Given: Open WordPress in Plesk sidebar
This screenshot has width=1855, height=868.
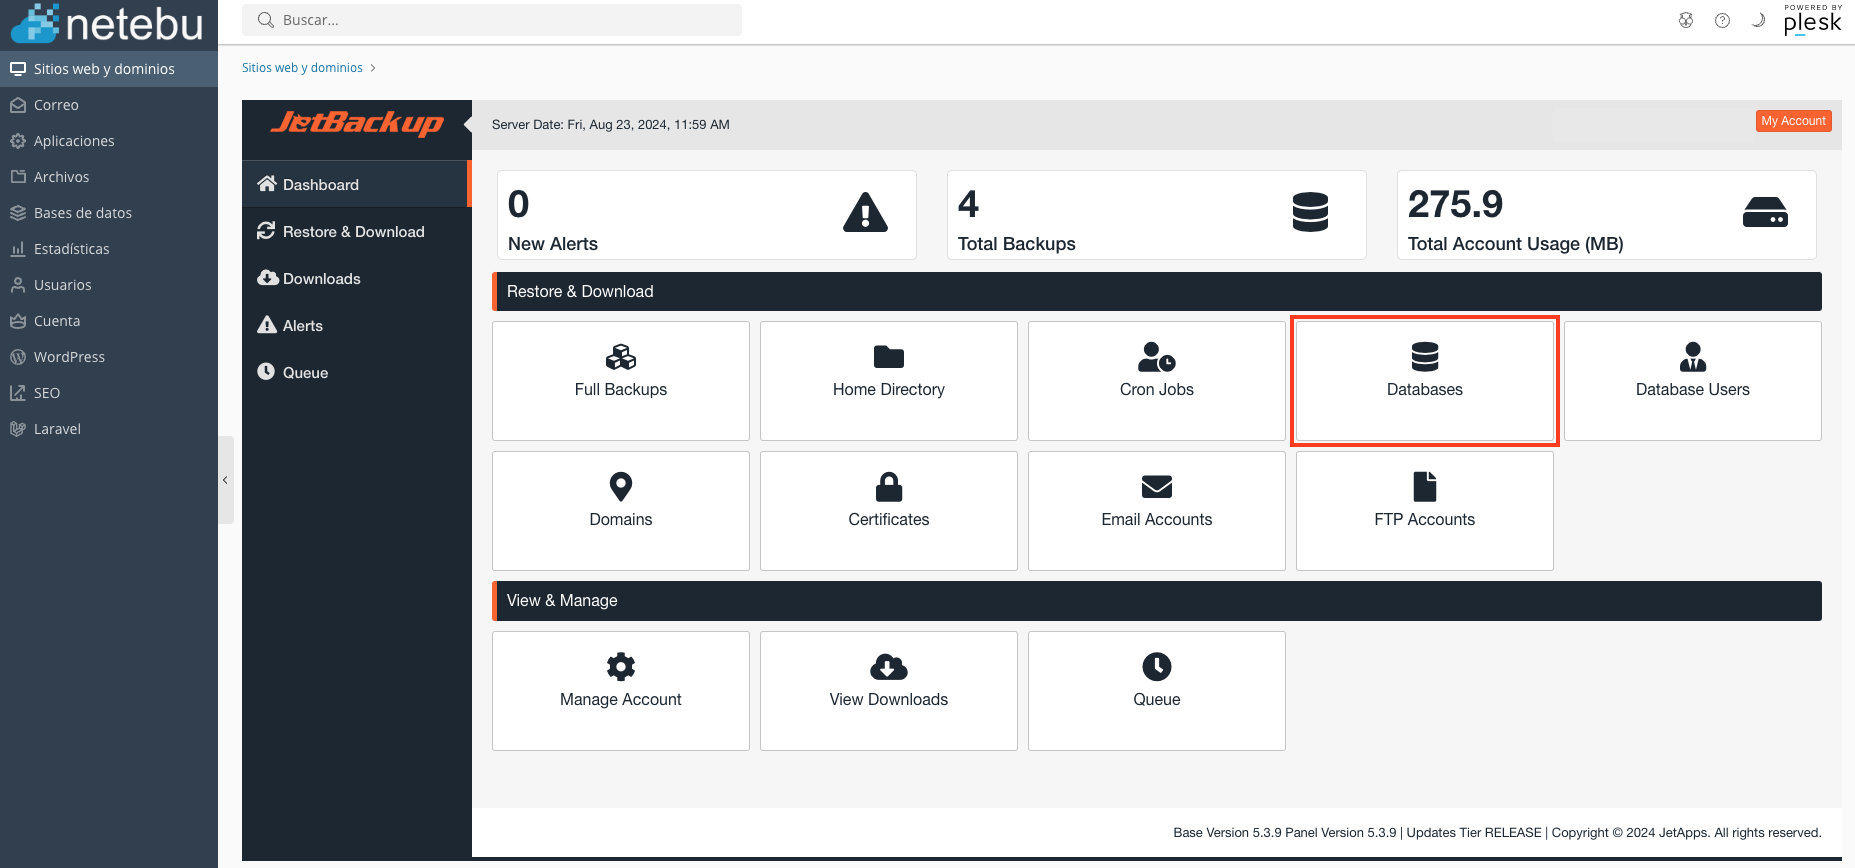Looking at the screenshot, I should 109,357.
